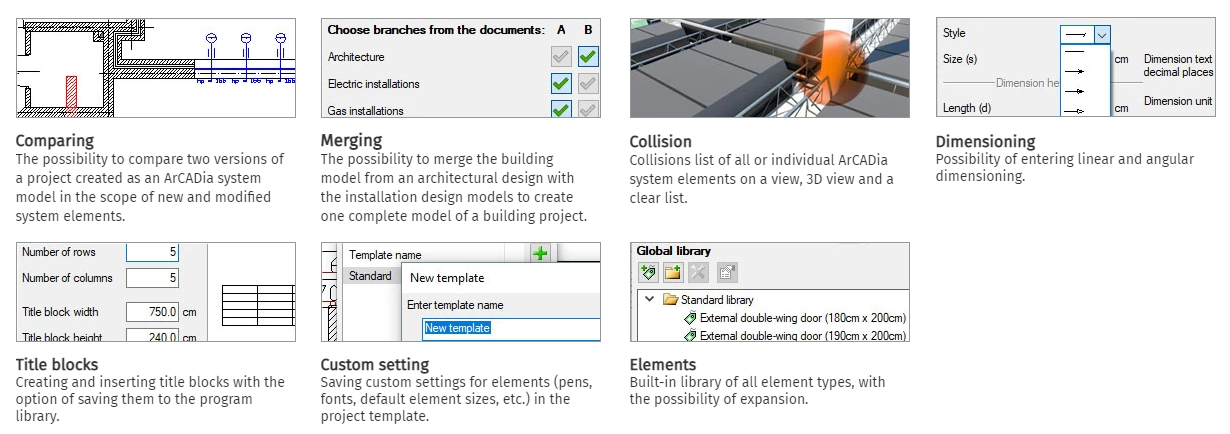Select the plain line style from dropdown list
The width and height of the screenshot is (1230, 434).
pos(1076,53)
